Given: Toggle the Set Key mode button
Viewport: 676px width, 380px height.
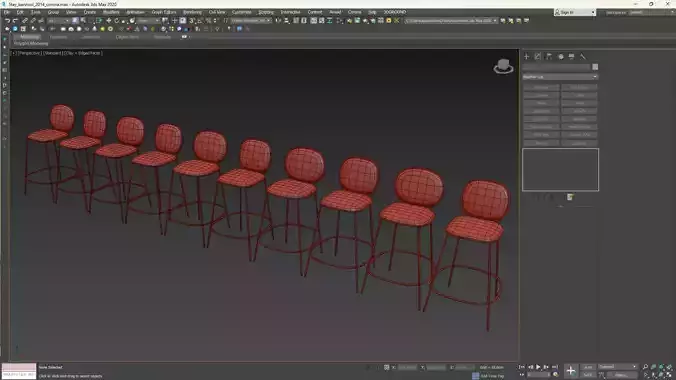Looking at the screenshot, I should click(x=588, y=375).
